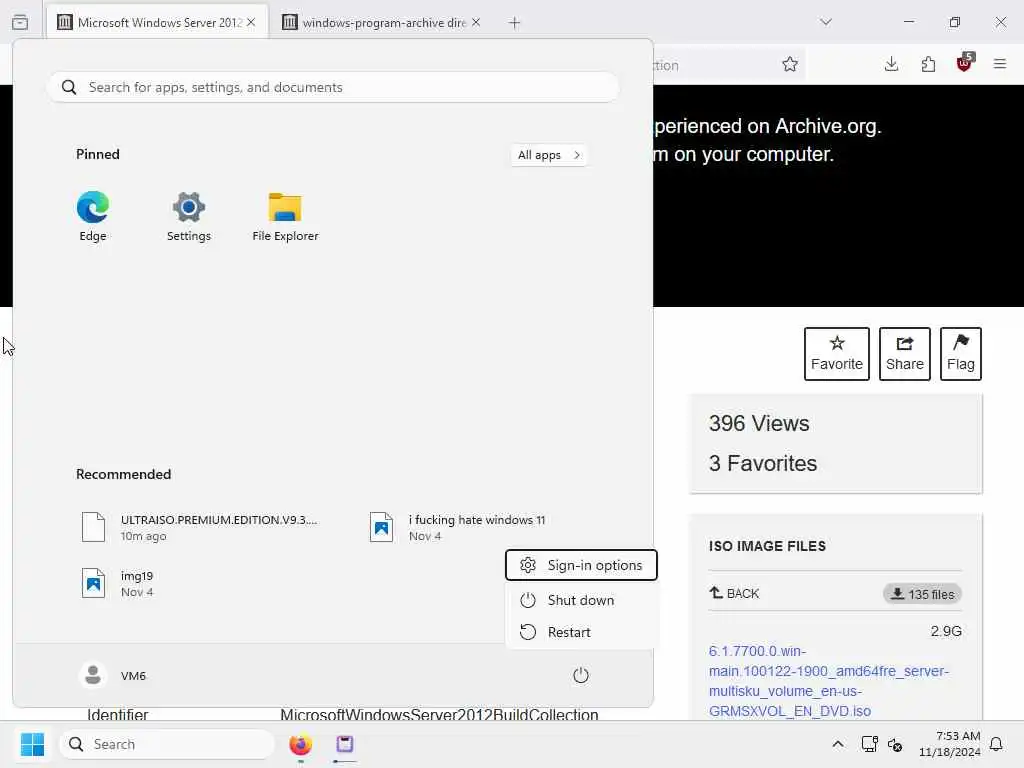Click the uBlock Origin shield icon
Screen dimensions: 1024x768
coord(965,63)
